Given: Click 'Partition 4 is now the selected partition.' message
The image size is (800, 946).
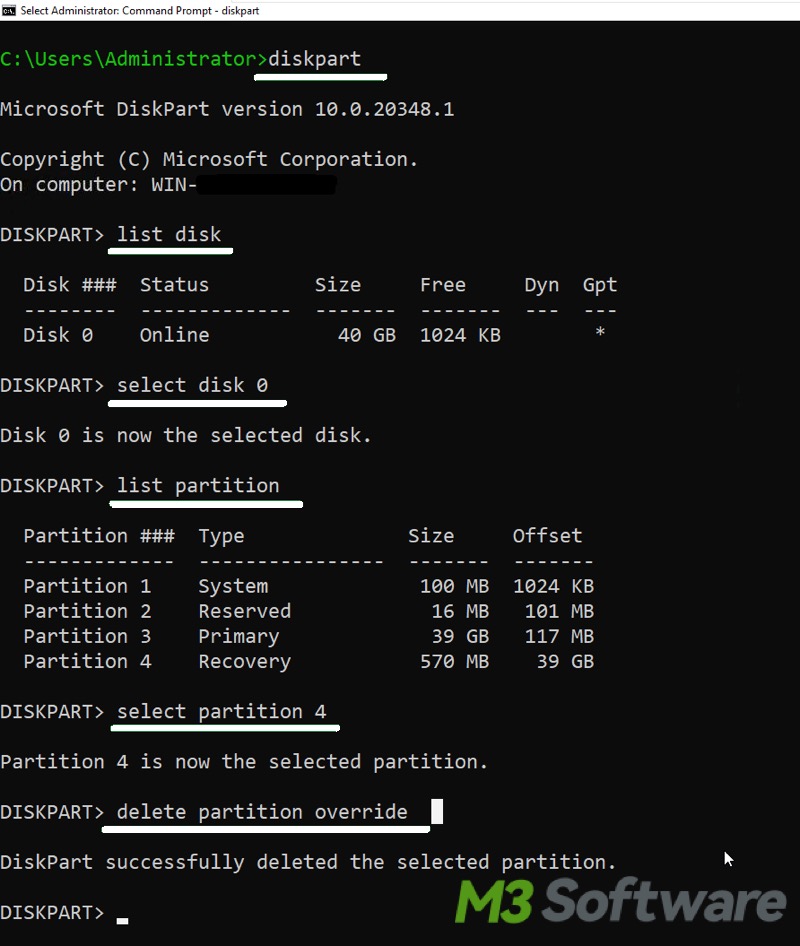Looking at the screenshot, I should [x=244, y=762].
